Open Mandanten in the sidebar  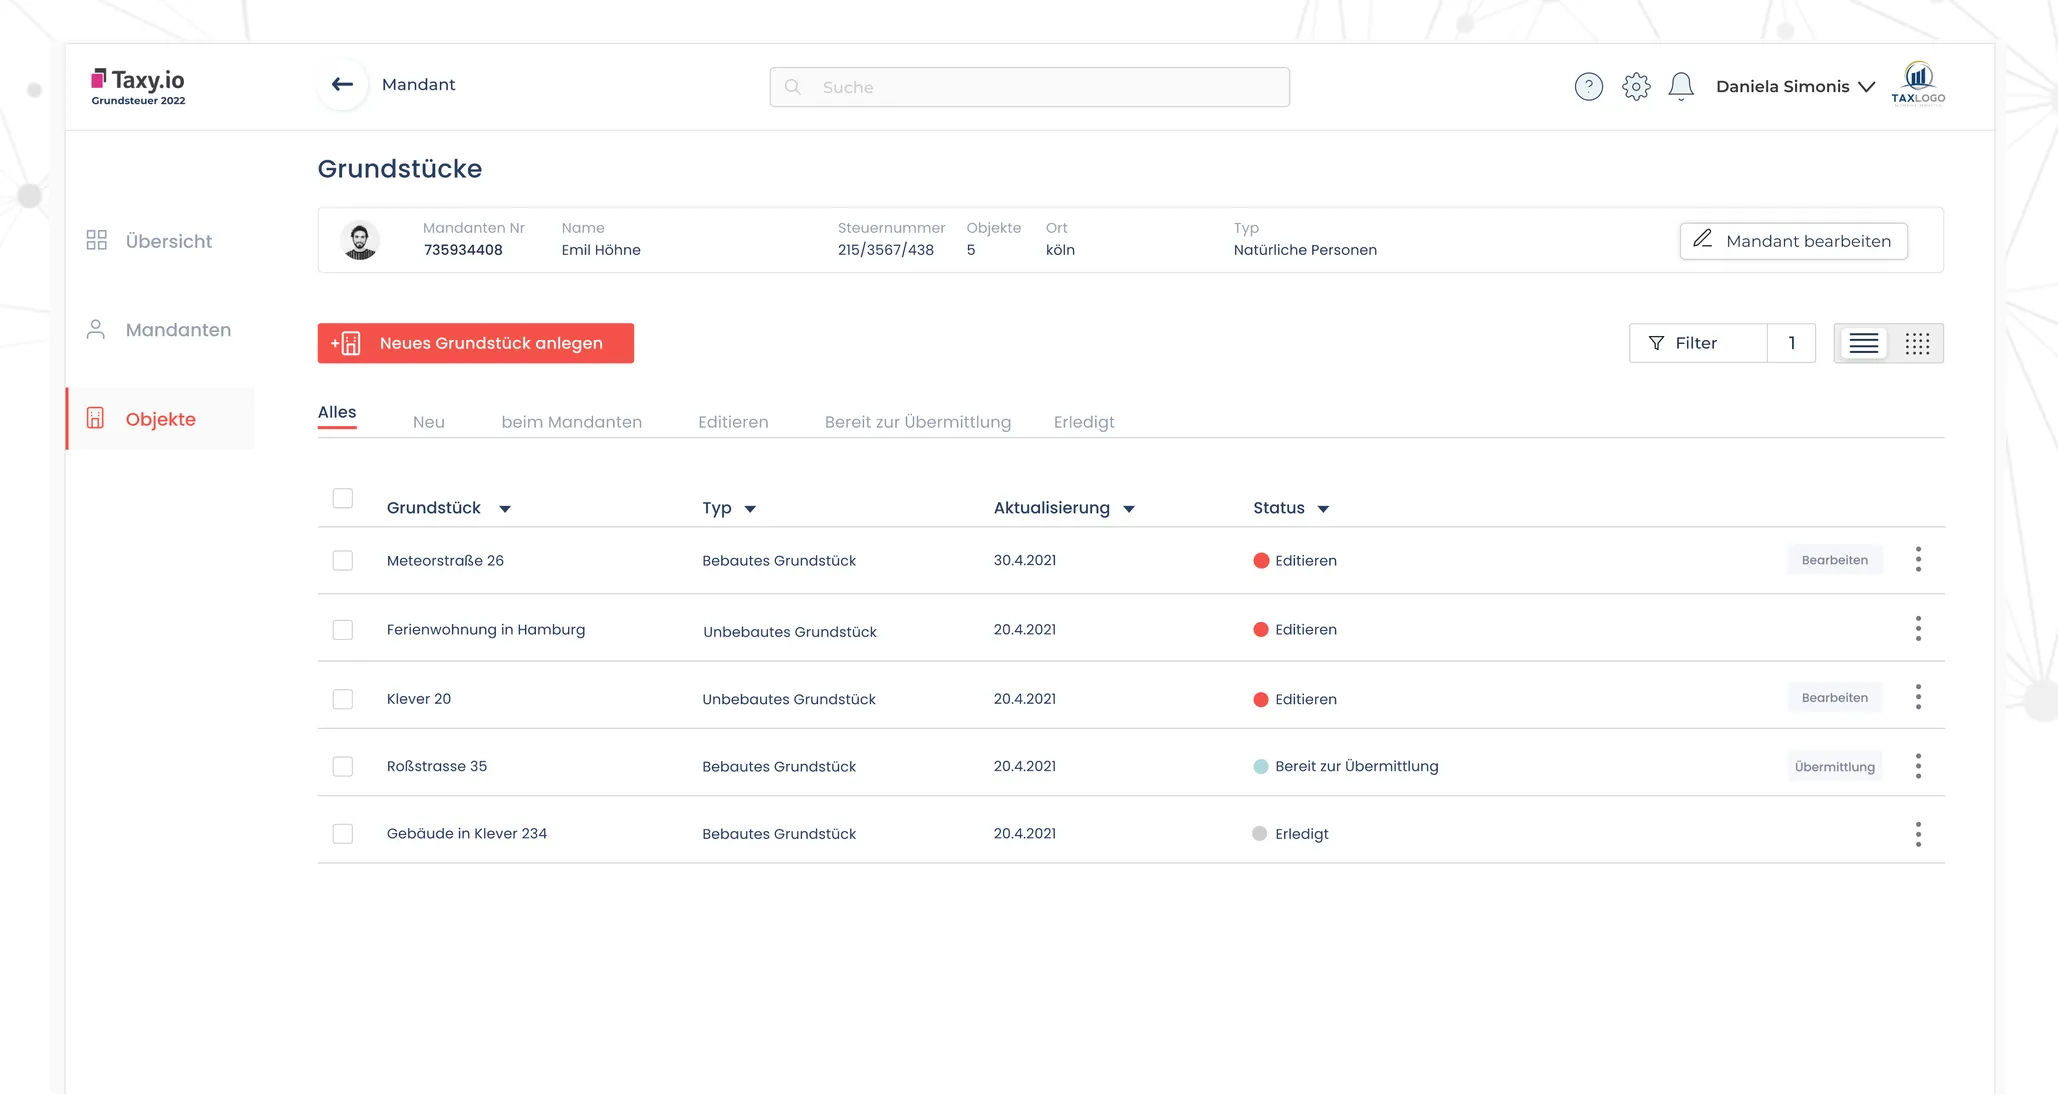[177, 330]
